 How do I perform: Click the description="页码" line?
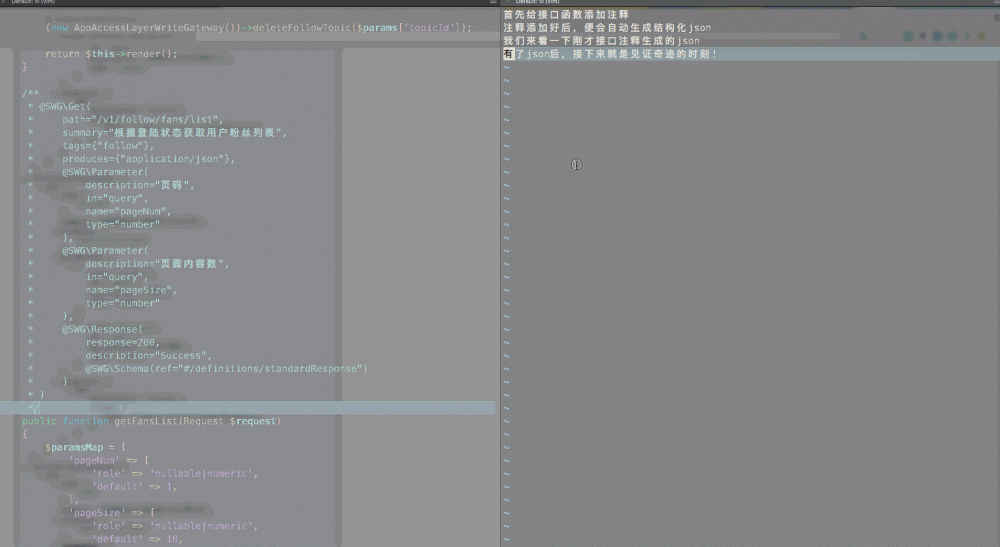click(x=140, y=185)
